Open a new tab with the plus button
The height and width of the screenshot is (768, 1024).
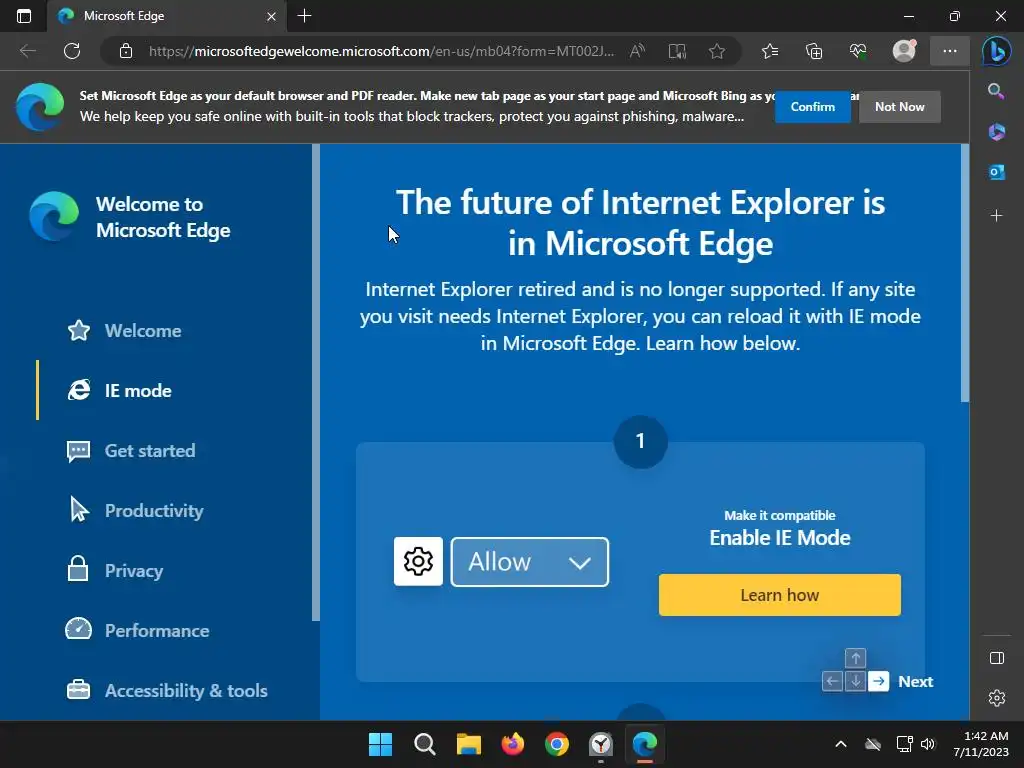(x=304, y=16)
